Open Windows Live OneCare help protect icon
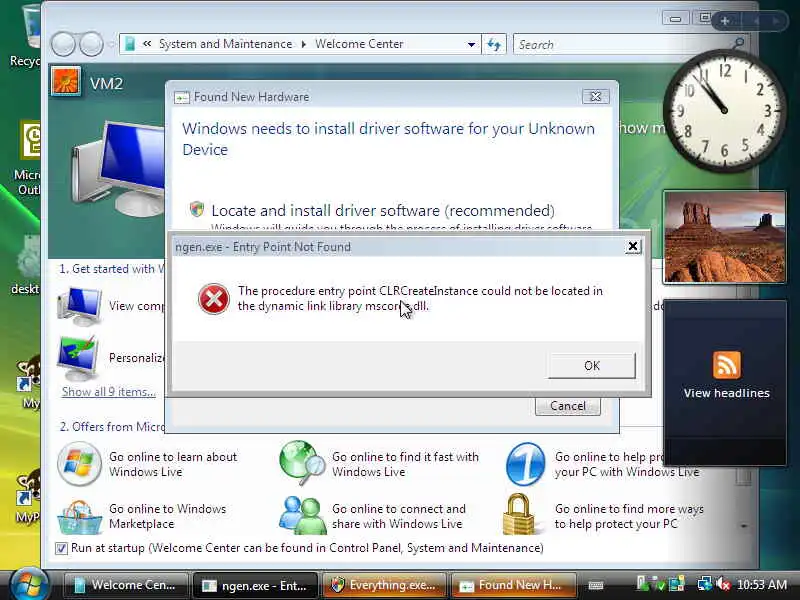The height and width of the screenshot is (600, 800). click(525, 464)
